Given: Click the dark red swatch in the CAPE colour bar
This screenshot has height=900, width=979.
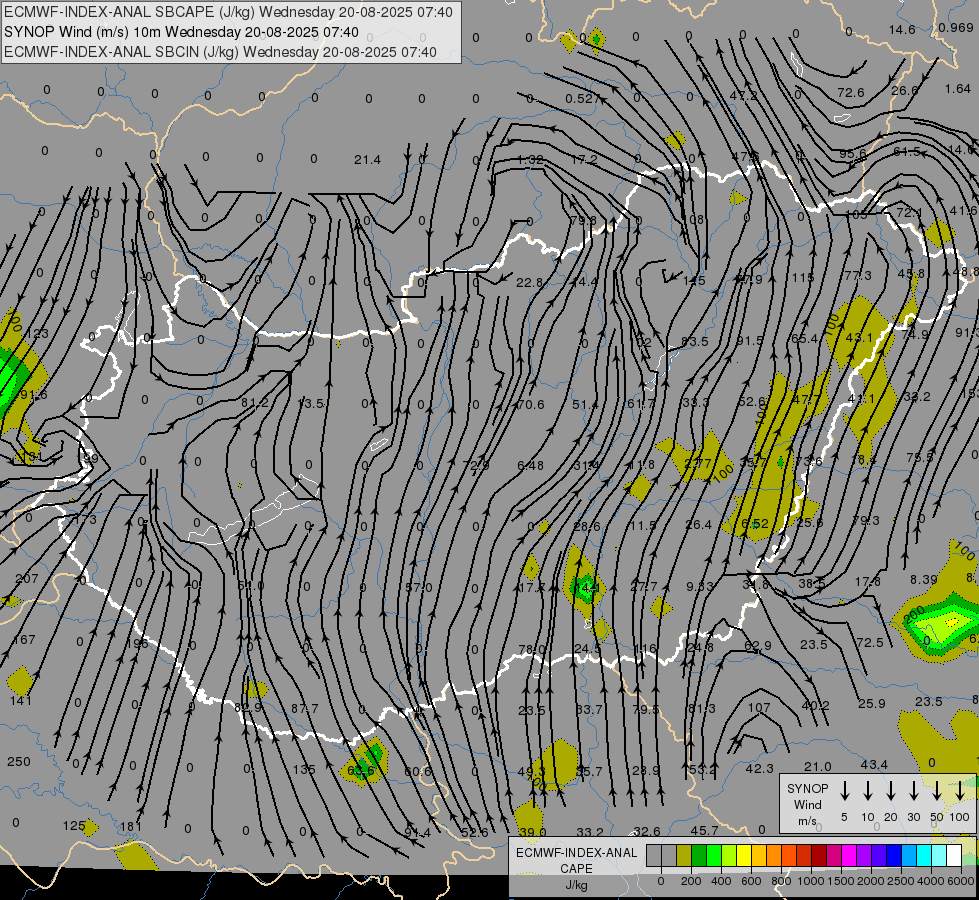Looking at the screenshot, I should pos(819,855).
